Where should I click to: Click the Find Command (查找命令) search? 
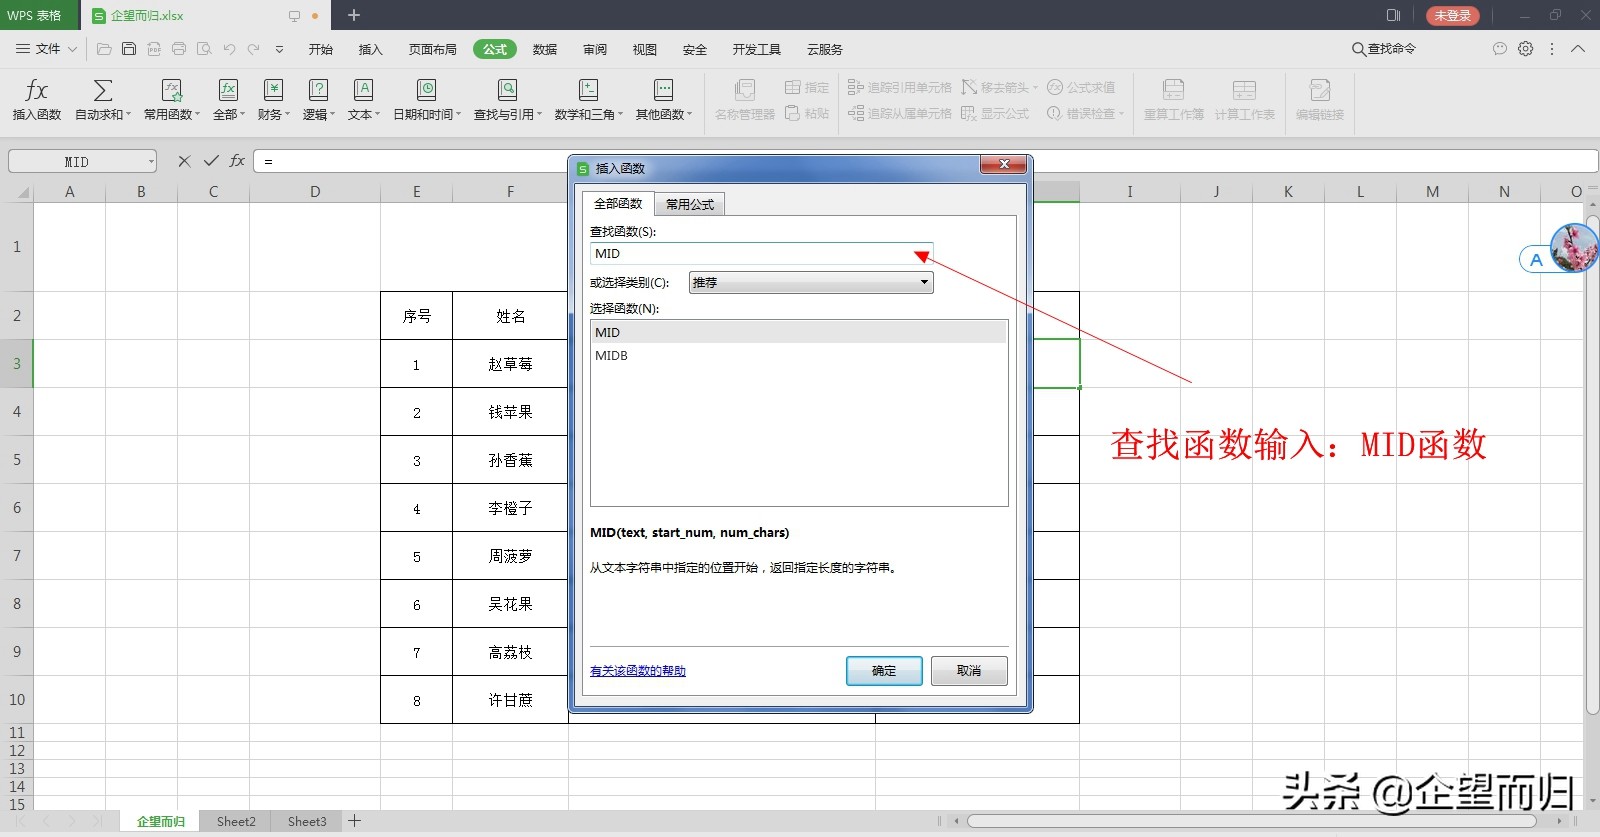click(x=1384, y=48)
